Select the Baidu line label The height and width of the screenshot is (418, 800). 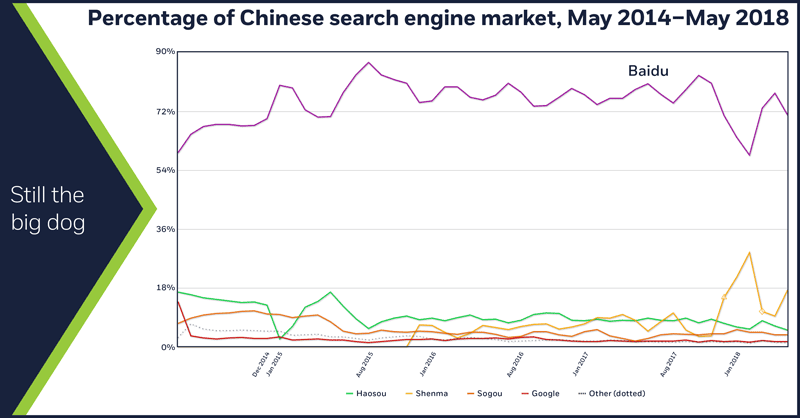pos(647,71)
